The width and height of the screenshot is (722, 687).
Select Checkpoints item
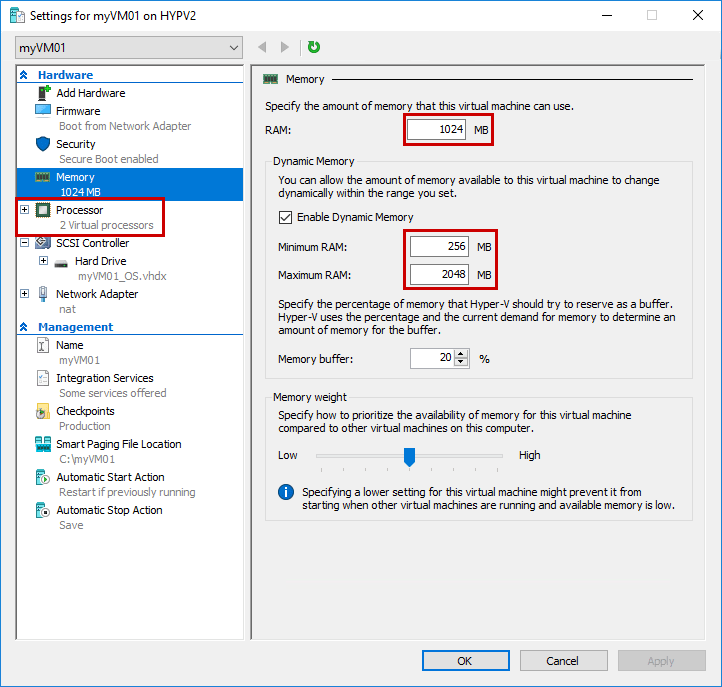click(85, 411)
